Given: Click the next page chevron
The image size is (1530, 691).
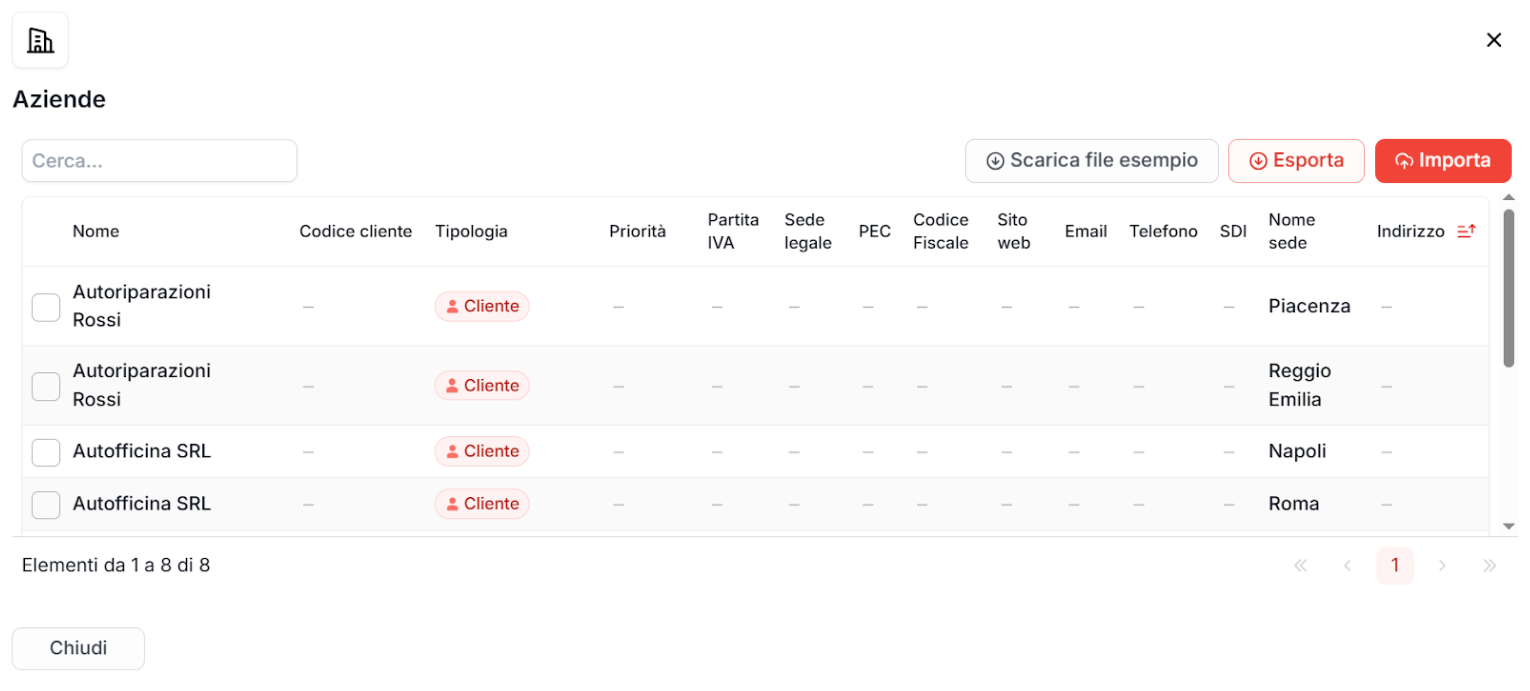Looking at the screenshot, I should pyautogui.click(x=1442, y=566).
